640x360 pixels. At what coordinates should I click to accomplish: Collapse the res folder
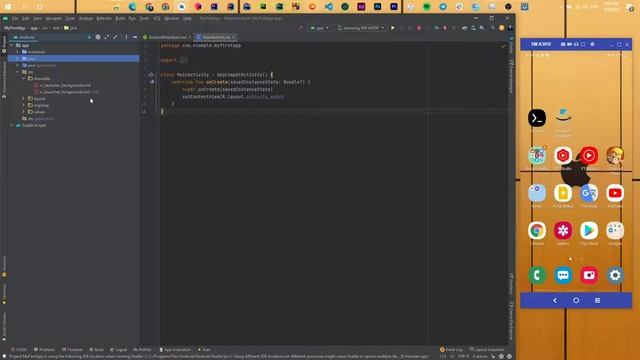pos(18,72)
